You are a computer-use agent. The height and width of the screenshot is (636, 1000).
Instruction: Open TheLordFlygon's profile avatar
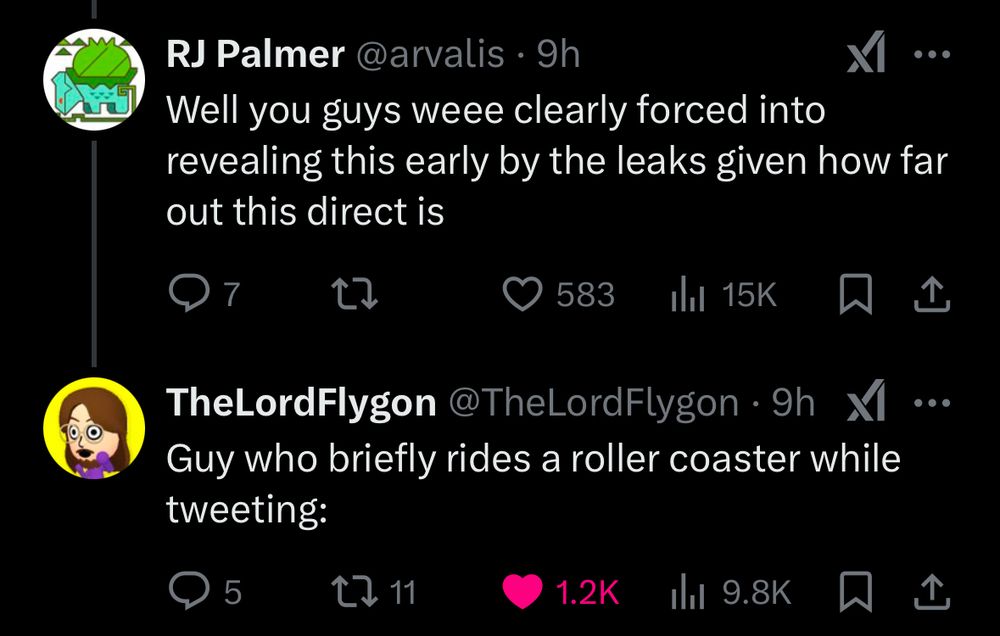pos(92,426)
